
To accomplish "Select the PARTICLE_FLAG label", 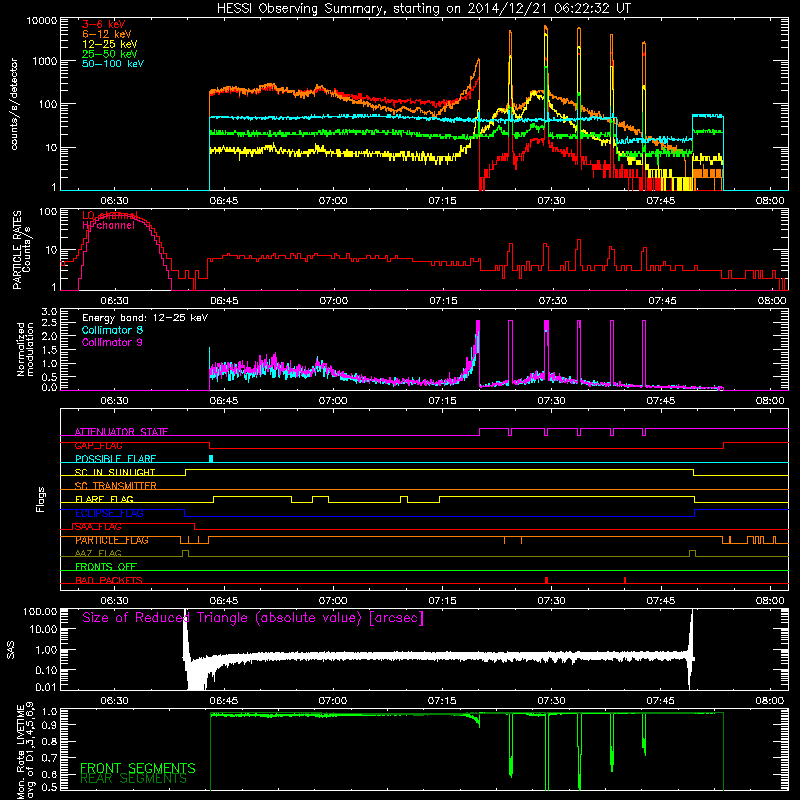I will [112, 540].
